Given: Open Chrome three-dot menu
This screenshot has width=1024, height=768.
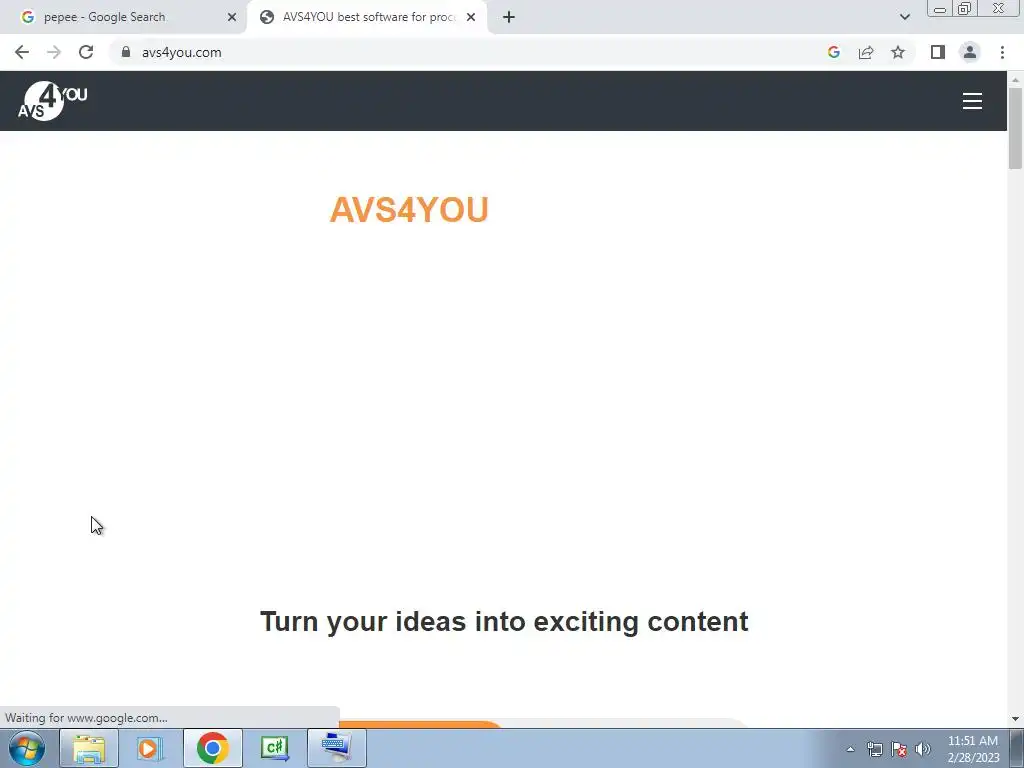Looking at the screenshot, I should [x=1002, y=52].
